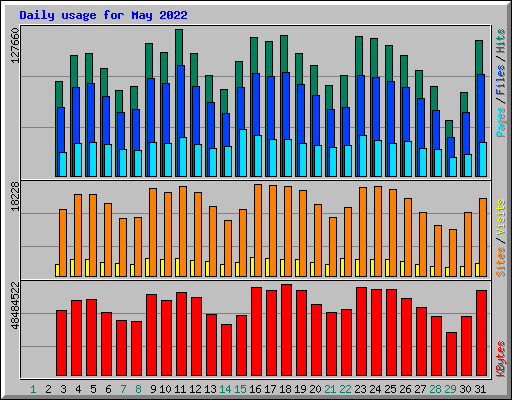The height and width of the screenshot is (400, 512).
Task: Click green weekend day label "21"
Action: pos(330,389)
